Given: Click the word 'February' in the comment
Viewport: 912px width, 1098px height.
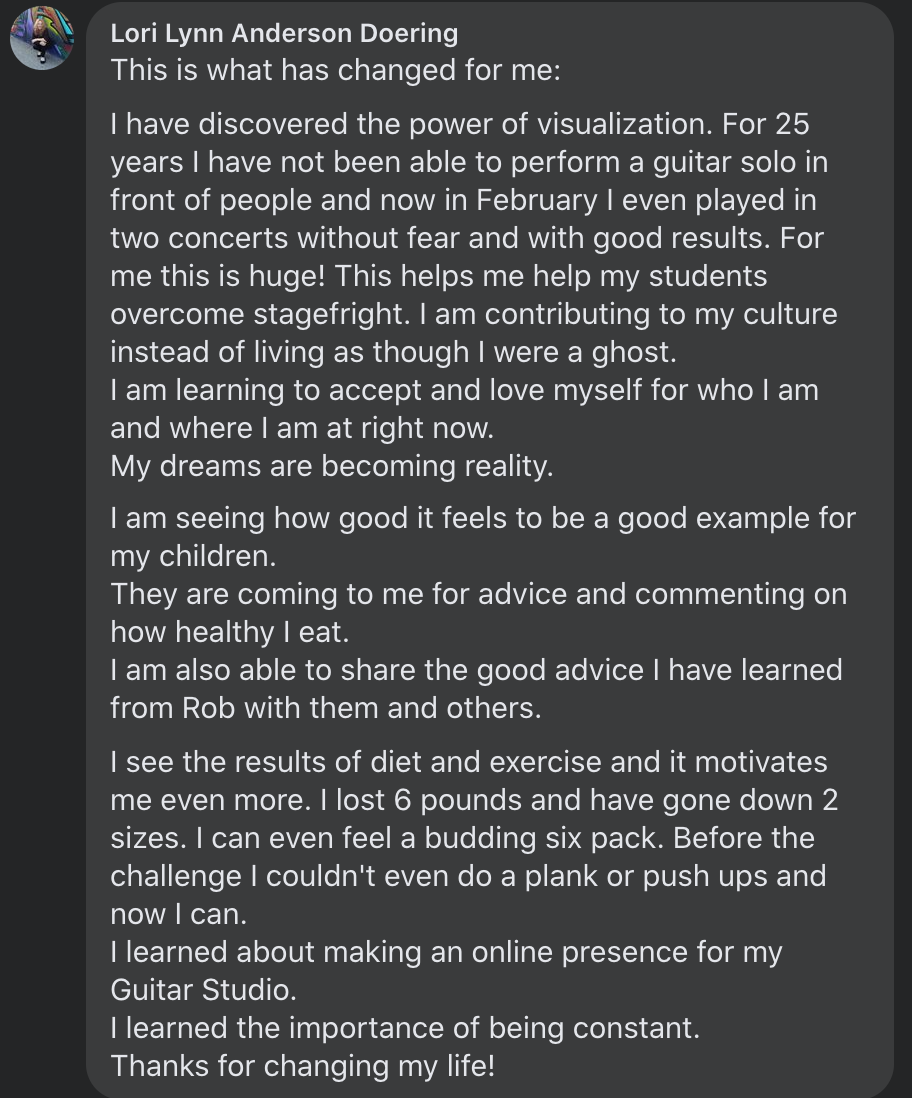Looking at the screenshot, I should 537,200.
